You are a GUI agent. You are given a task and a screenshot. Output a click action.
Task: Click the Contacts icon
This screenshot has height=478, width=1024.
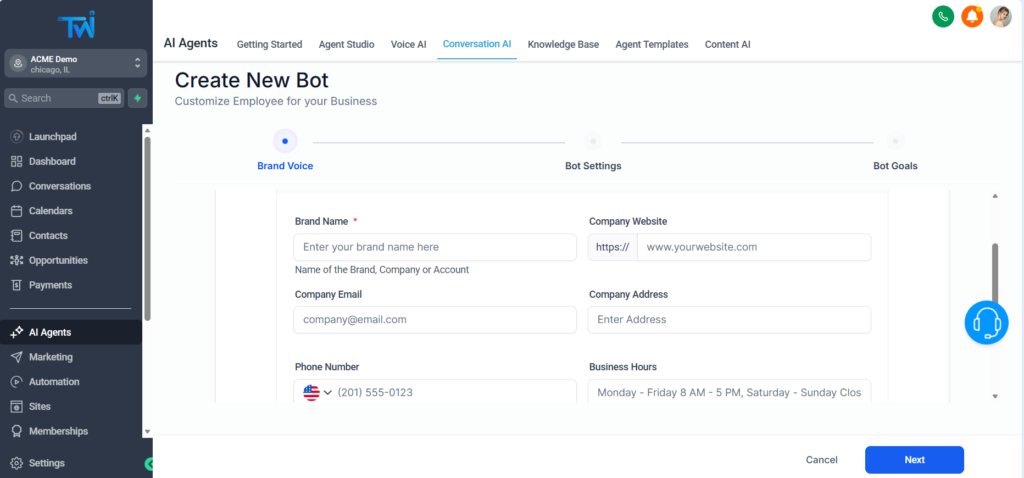click(17, 236)
